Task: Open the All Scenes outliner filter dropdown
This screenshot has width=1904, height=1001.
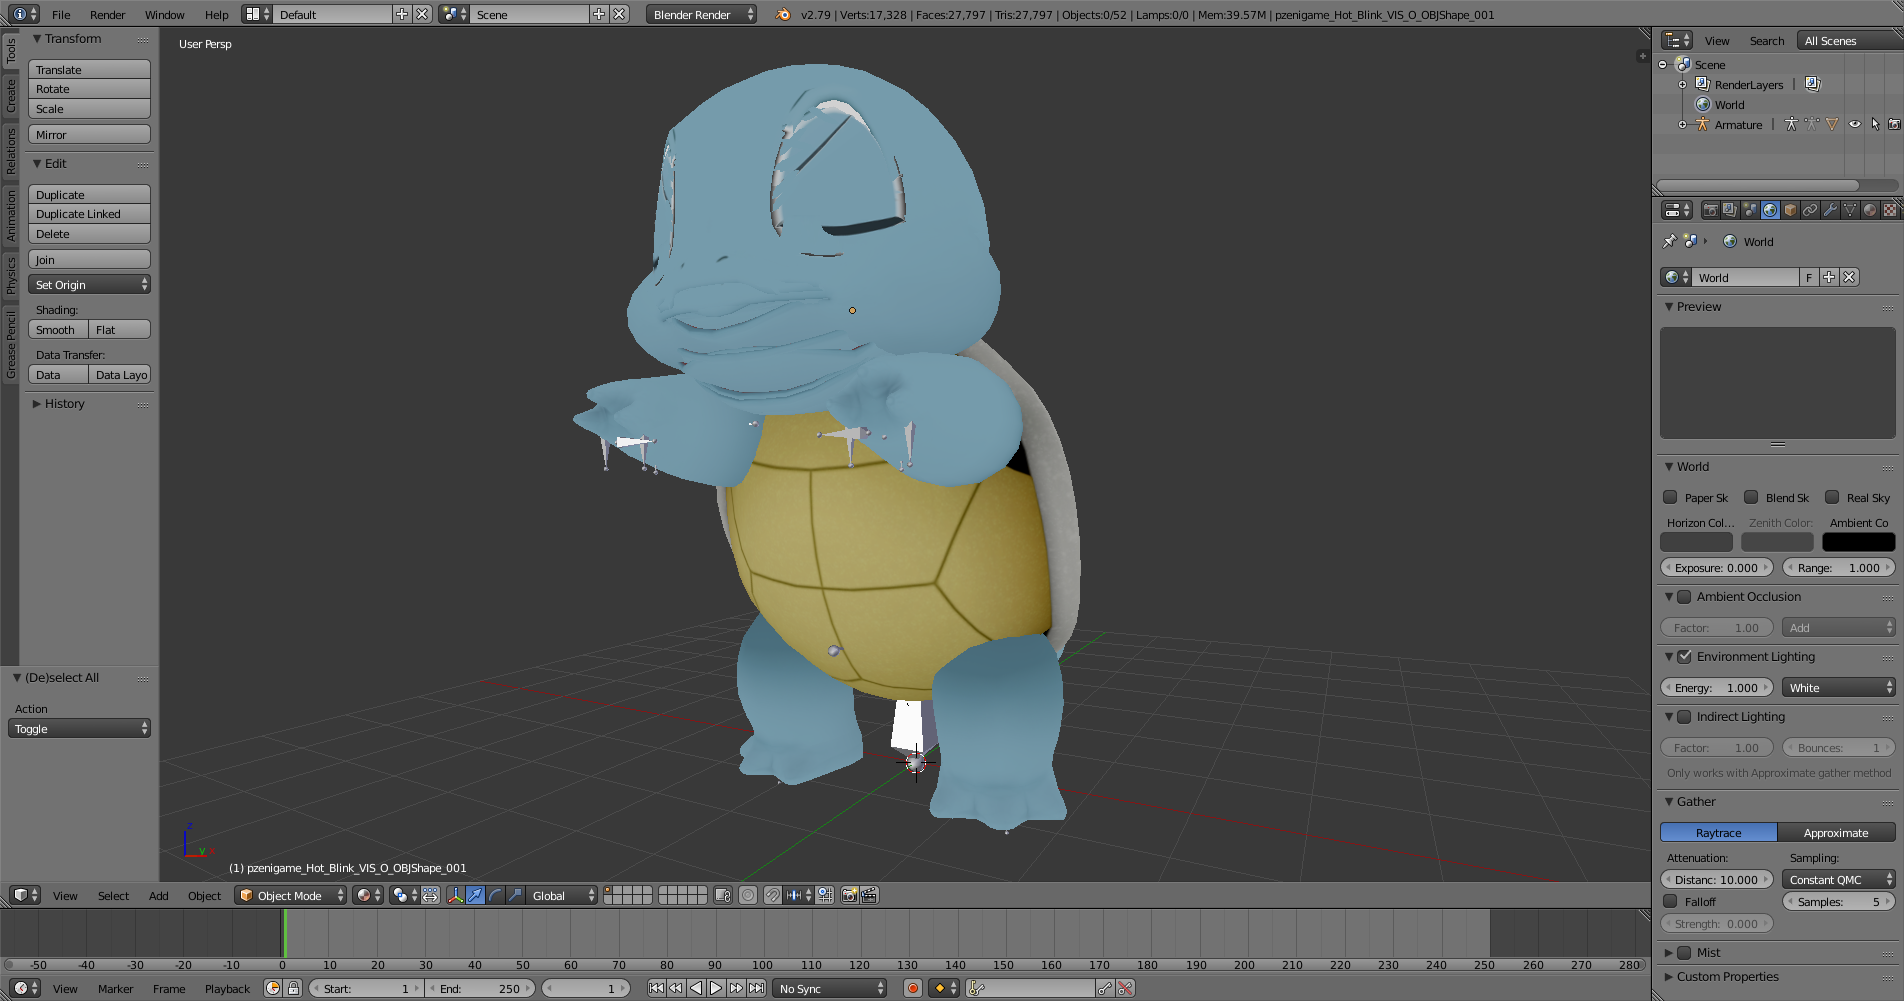Action: click(1850, 40)
